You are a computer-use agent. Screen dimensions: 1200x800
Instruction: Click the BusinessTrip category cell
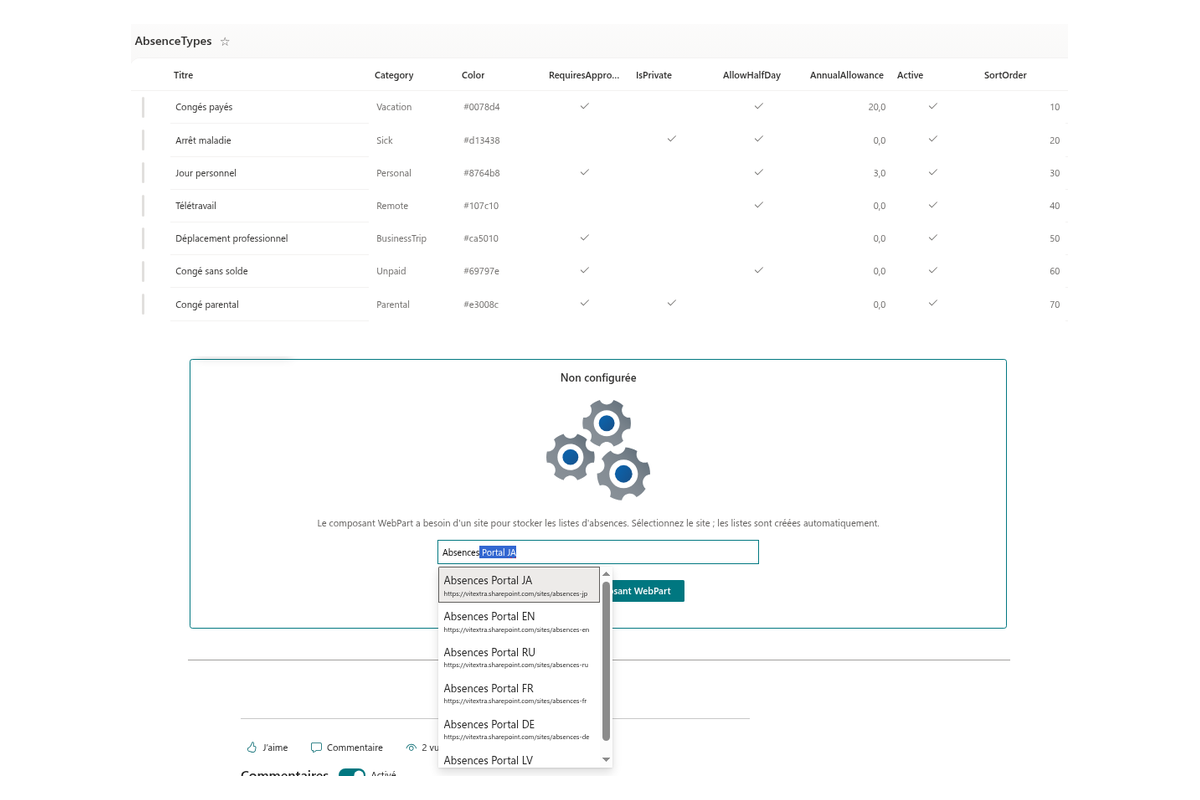coord(401,239)
